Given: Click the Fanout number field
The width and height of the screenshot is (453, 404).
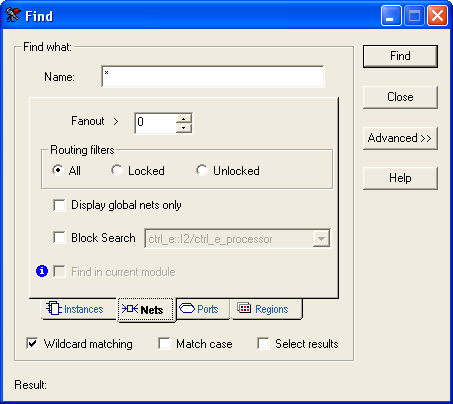Looking at the screenshot, I should coord(156,123).
